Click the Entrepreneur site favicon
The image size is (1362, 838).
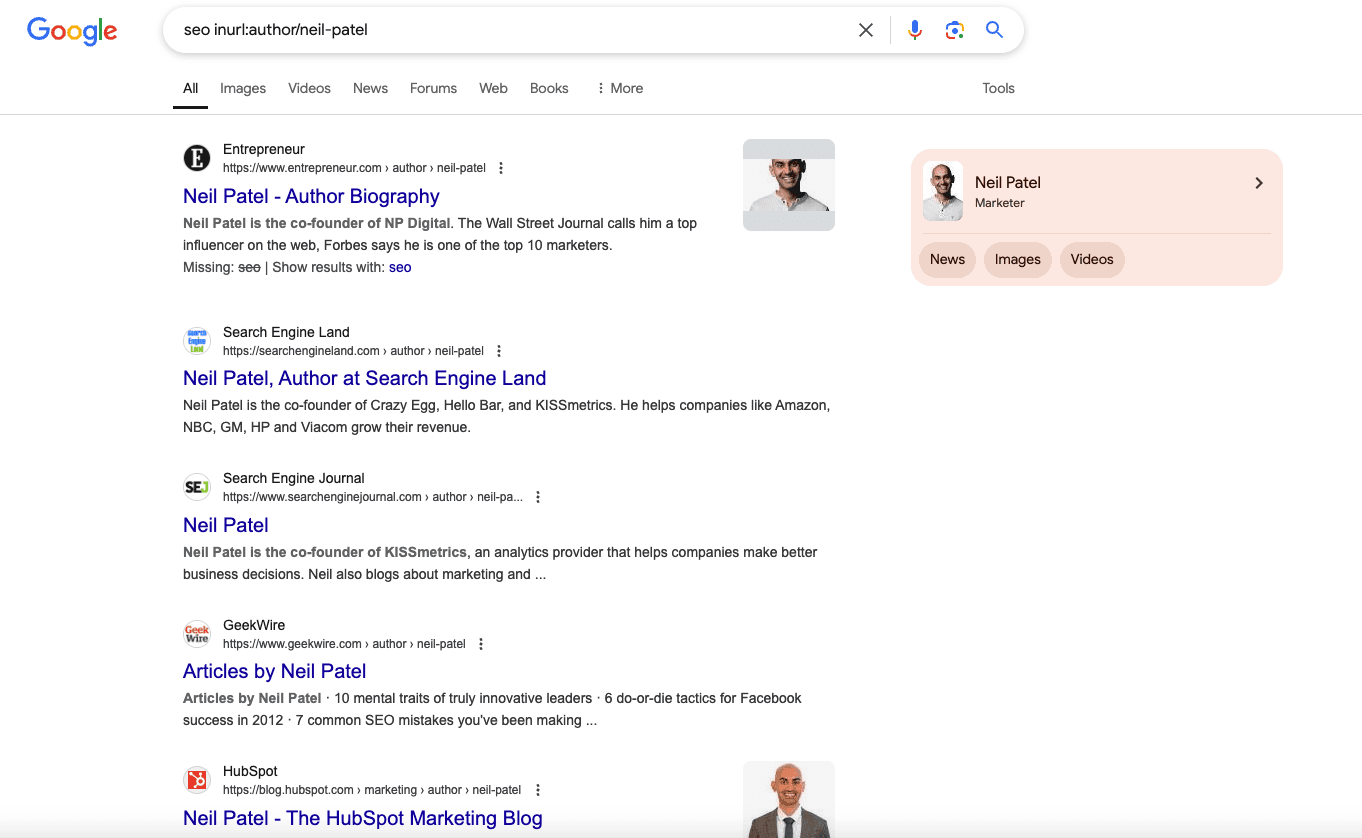197,158
